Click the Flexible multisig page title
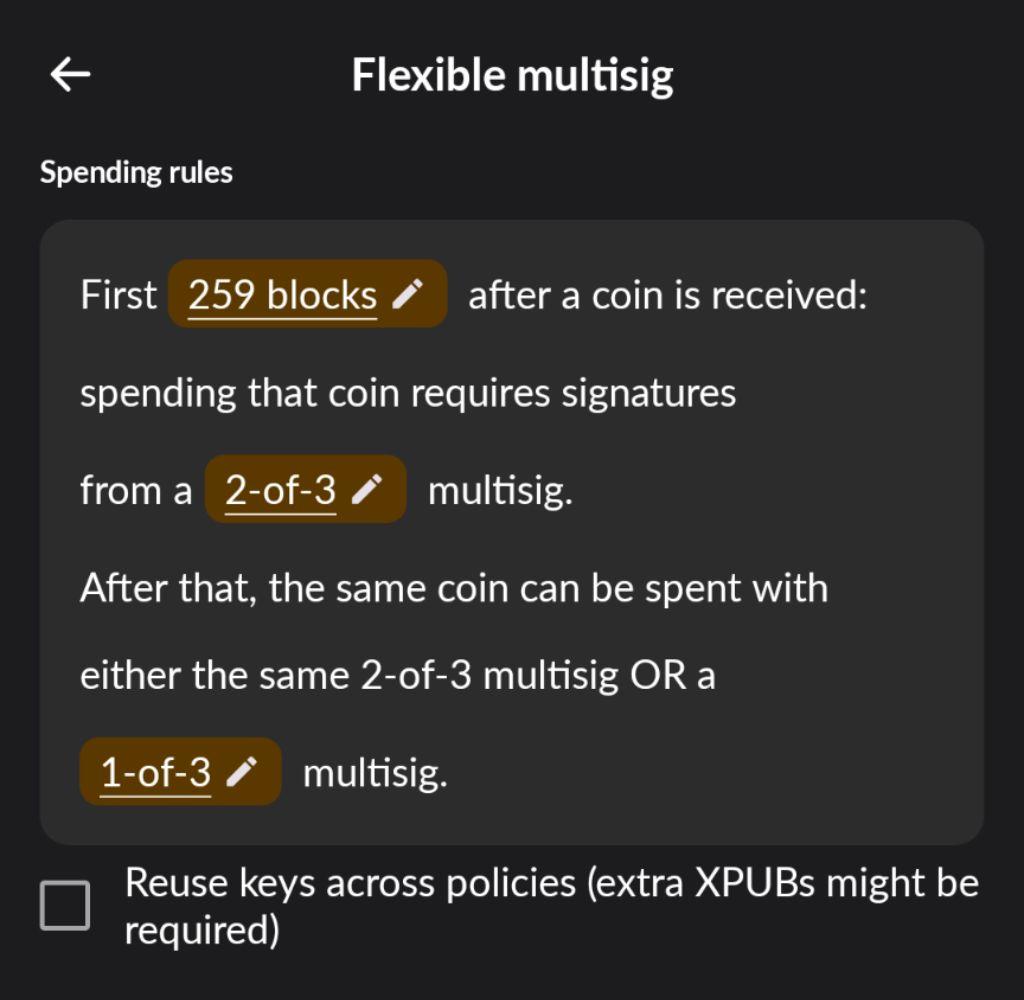1024x1000 pixels. [x=512, y=76]
